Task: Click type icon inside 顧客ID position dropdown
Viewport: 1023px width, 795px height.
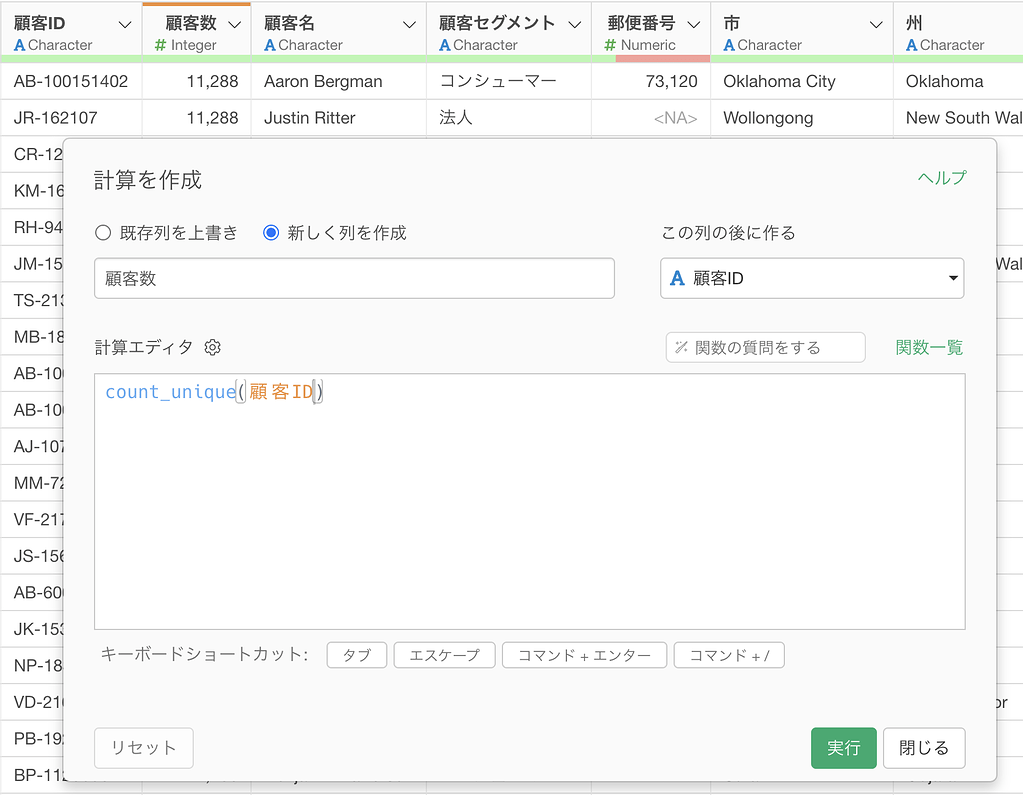Action: coord(677,278)
